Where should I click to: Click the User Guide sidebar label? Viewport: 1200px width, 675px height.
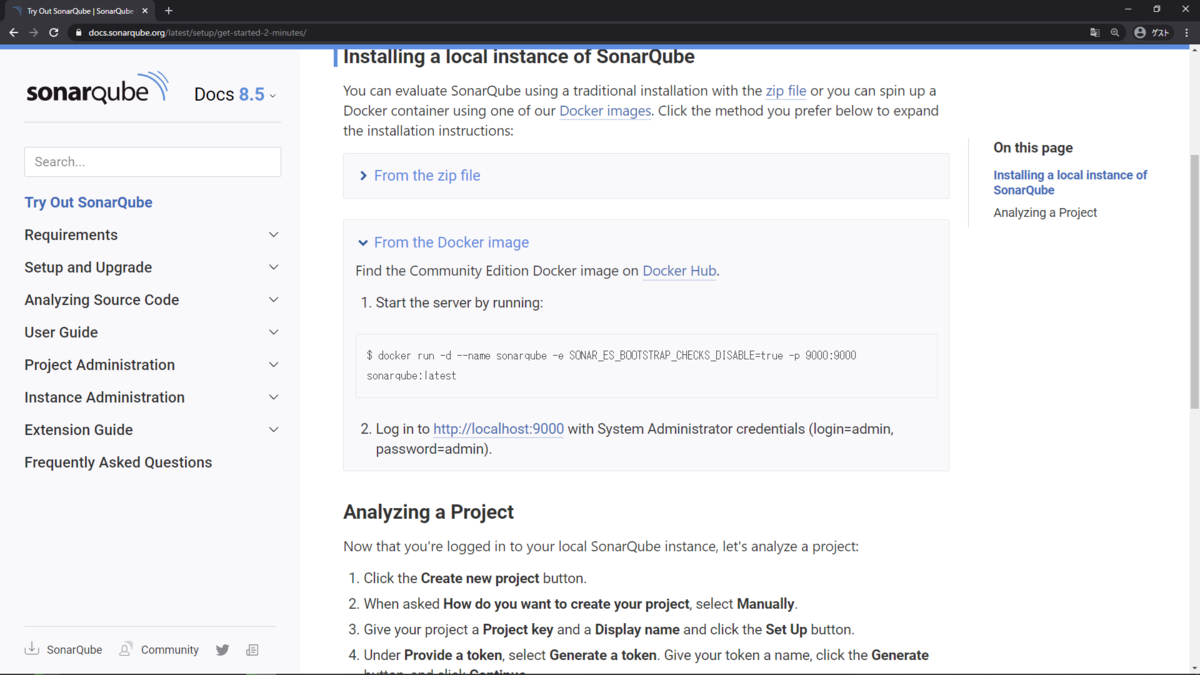pyautogui.click(x=61, y=332)
